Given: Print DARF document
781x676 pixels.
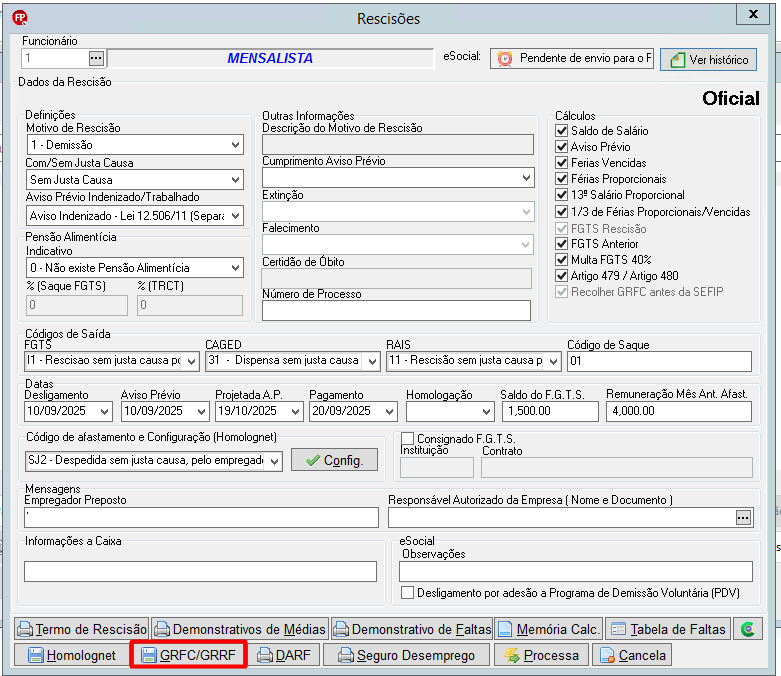Looking at the screenshot, I should [284, 655].
